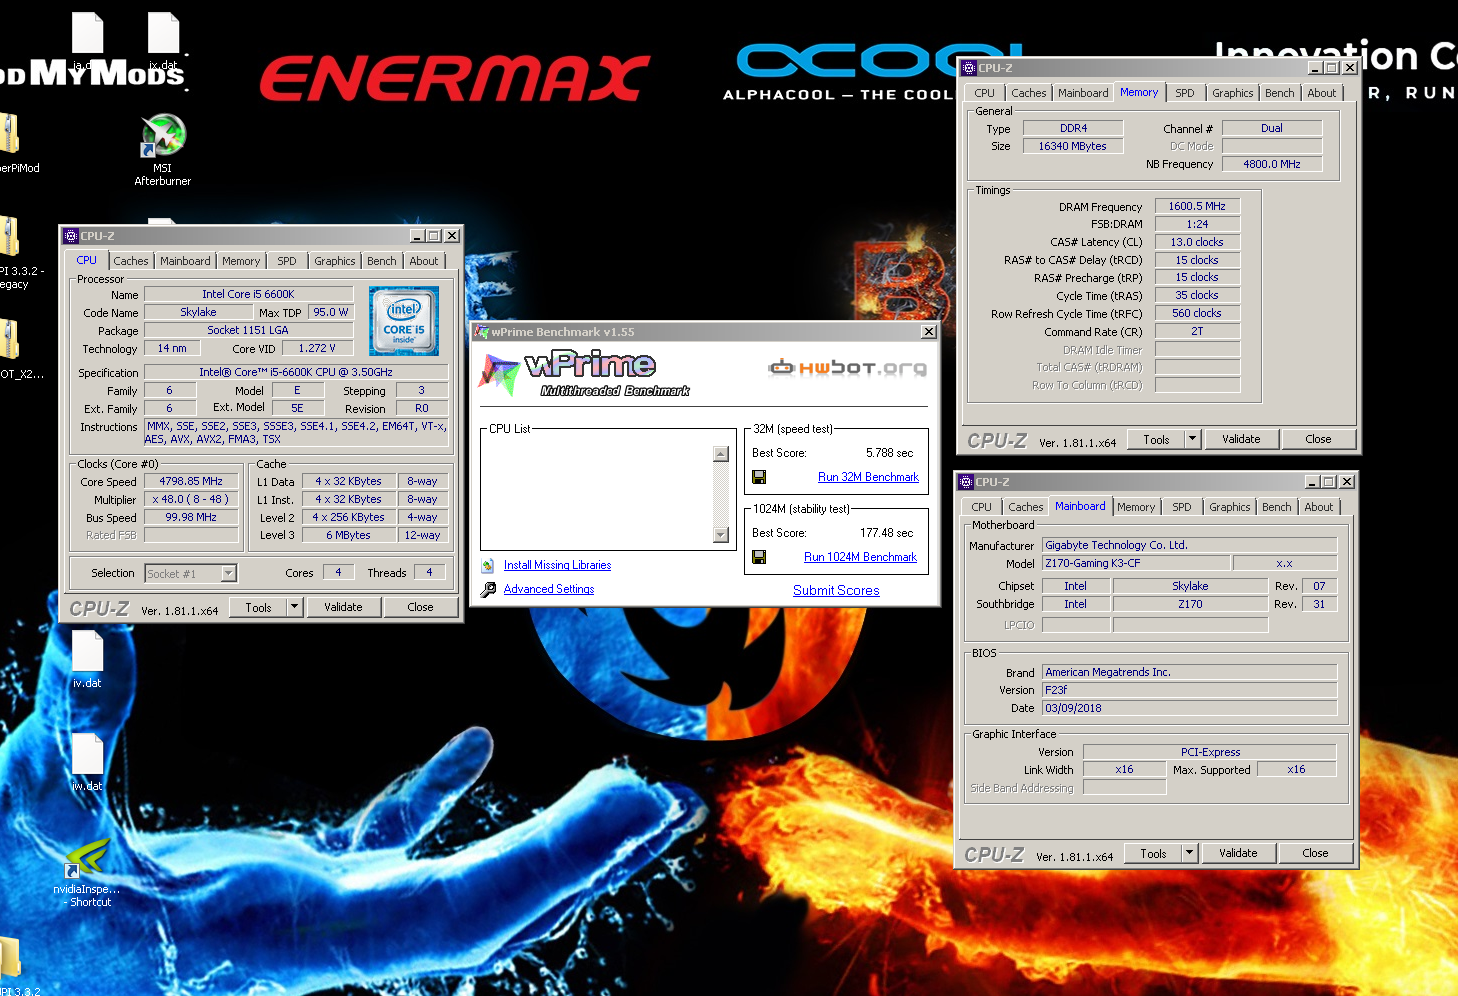This screenshot has width=1458, height=996.
Task: Click the Model field Z170-Gaming K3-CF
Action: 1137,563
